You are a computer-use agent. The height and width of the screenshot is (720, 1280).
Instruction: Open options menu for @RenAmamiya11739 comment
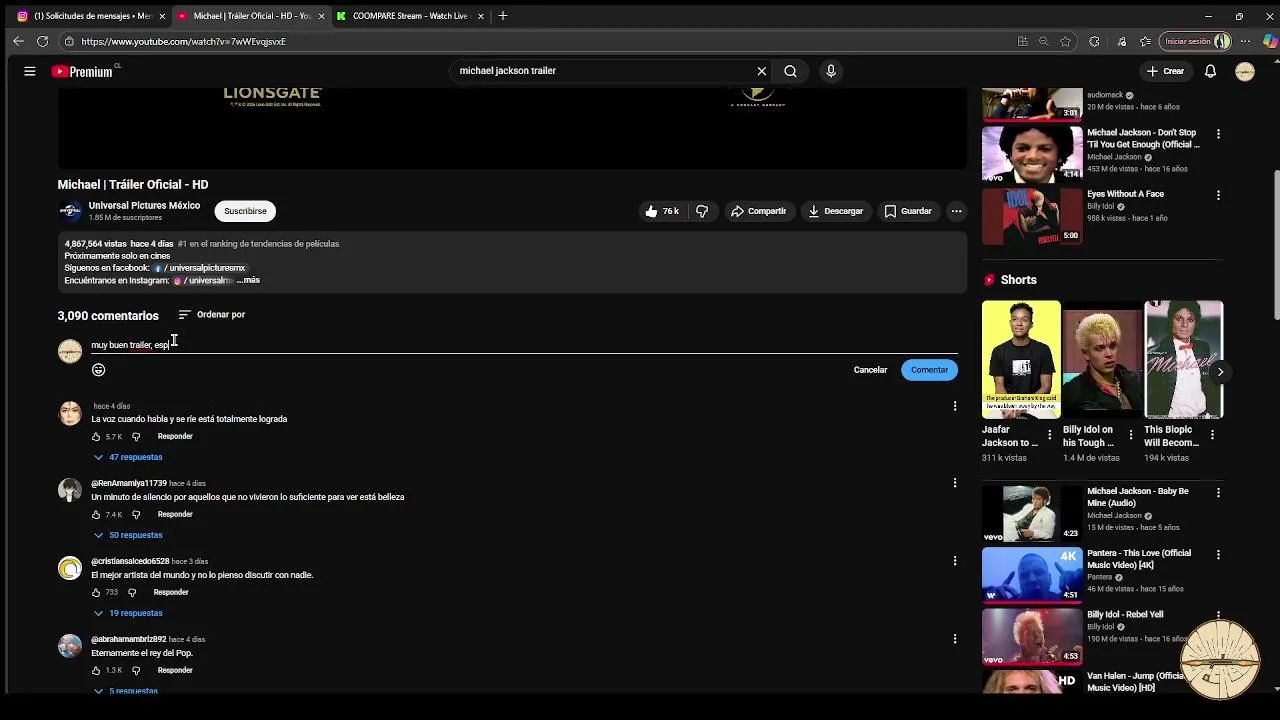tap(955, 483)
